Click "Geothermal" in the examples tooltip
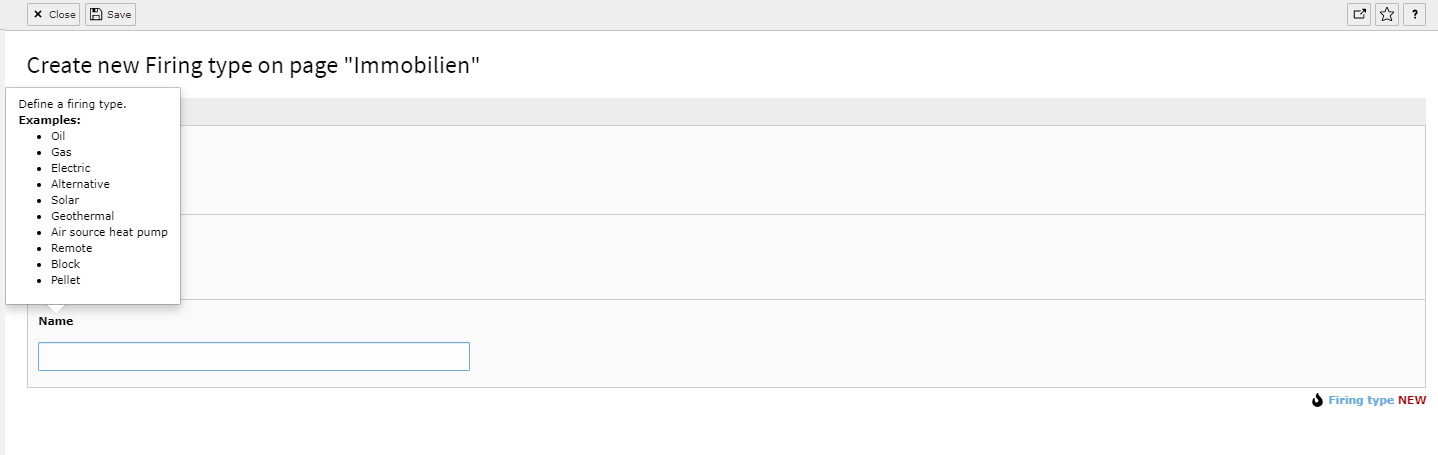Screen dimensions: 1438x455 click(83, 216)
